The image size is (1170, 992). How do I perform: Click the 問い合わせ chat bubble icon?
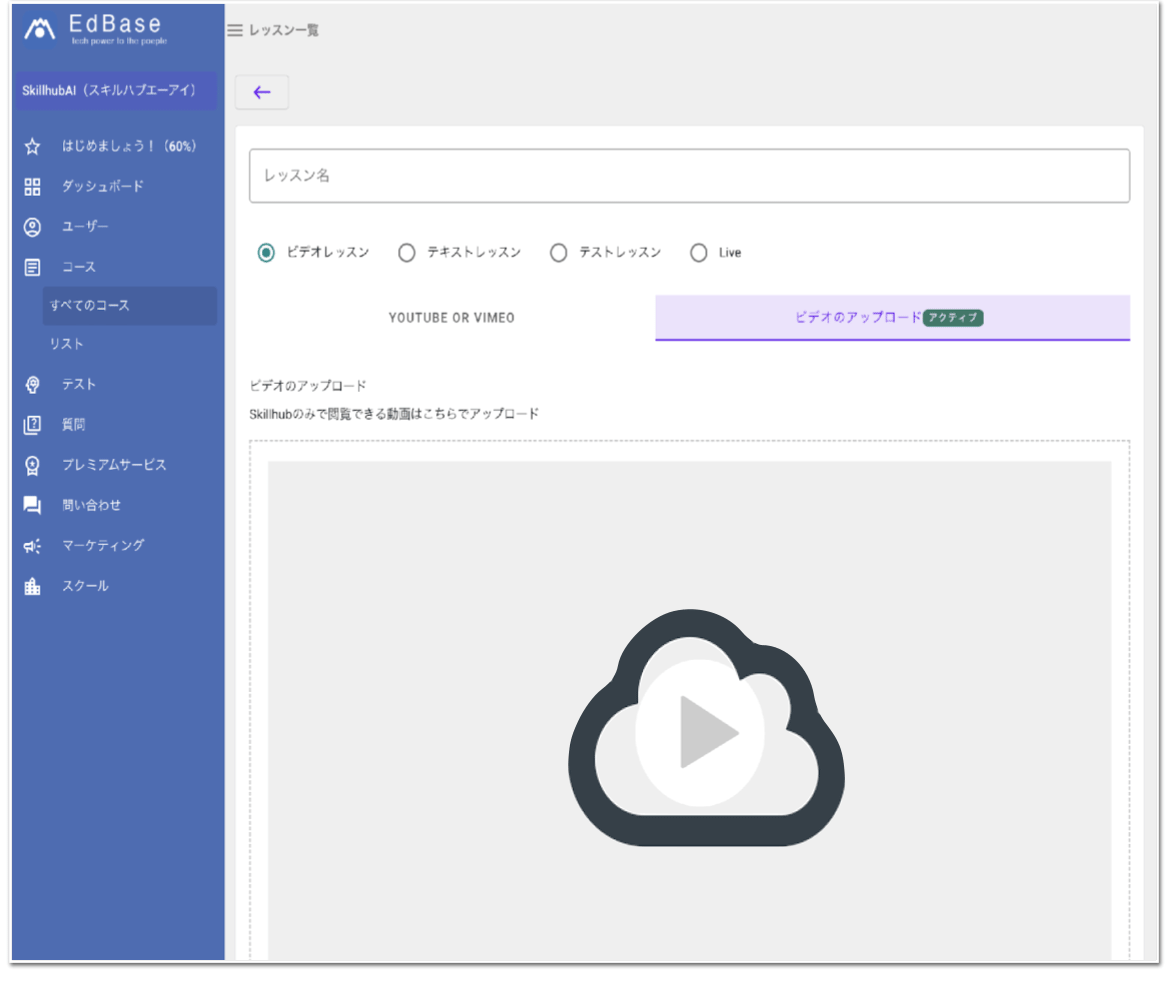pos(32,505)
